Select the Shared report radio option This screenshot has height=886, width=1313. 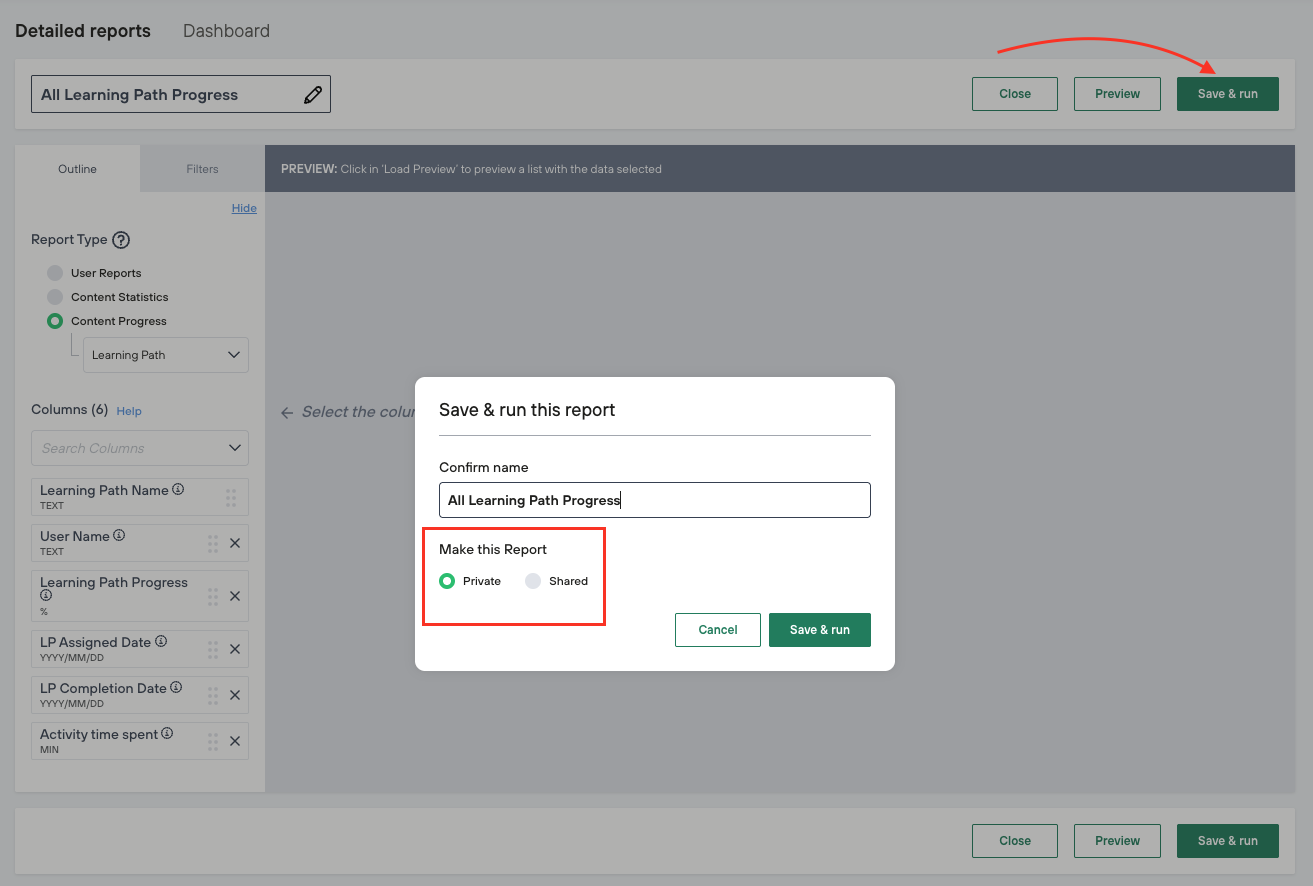point(533,581)
